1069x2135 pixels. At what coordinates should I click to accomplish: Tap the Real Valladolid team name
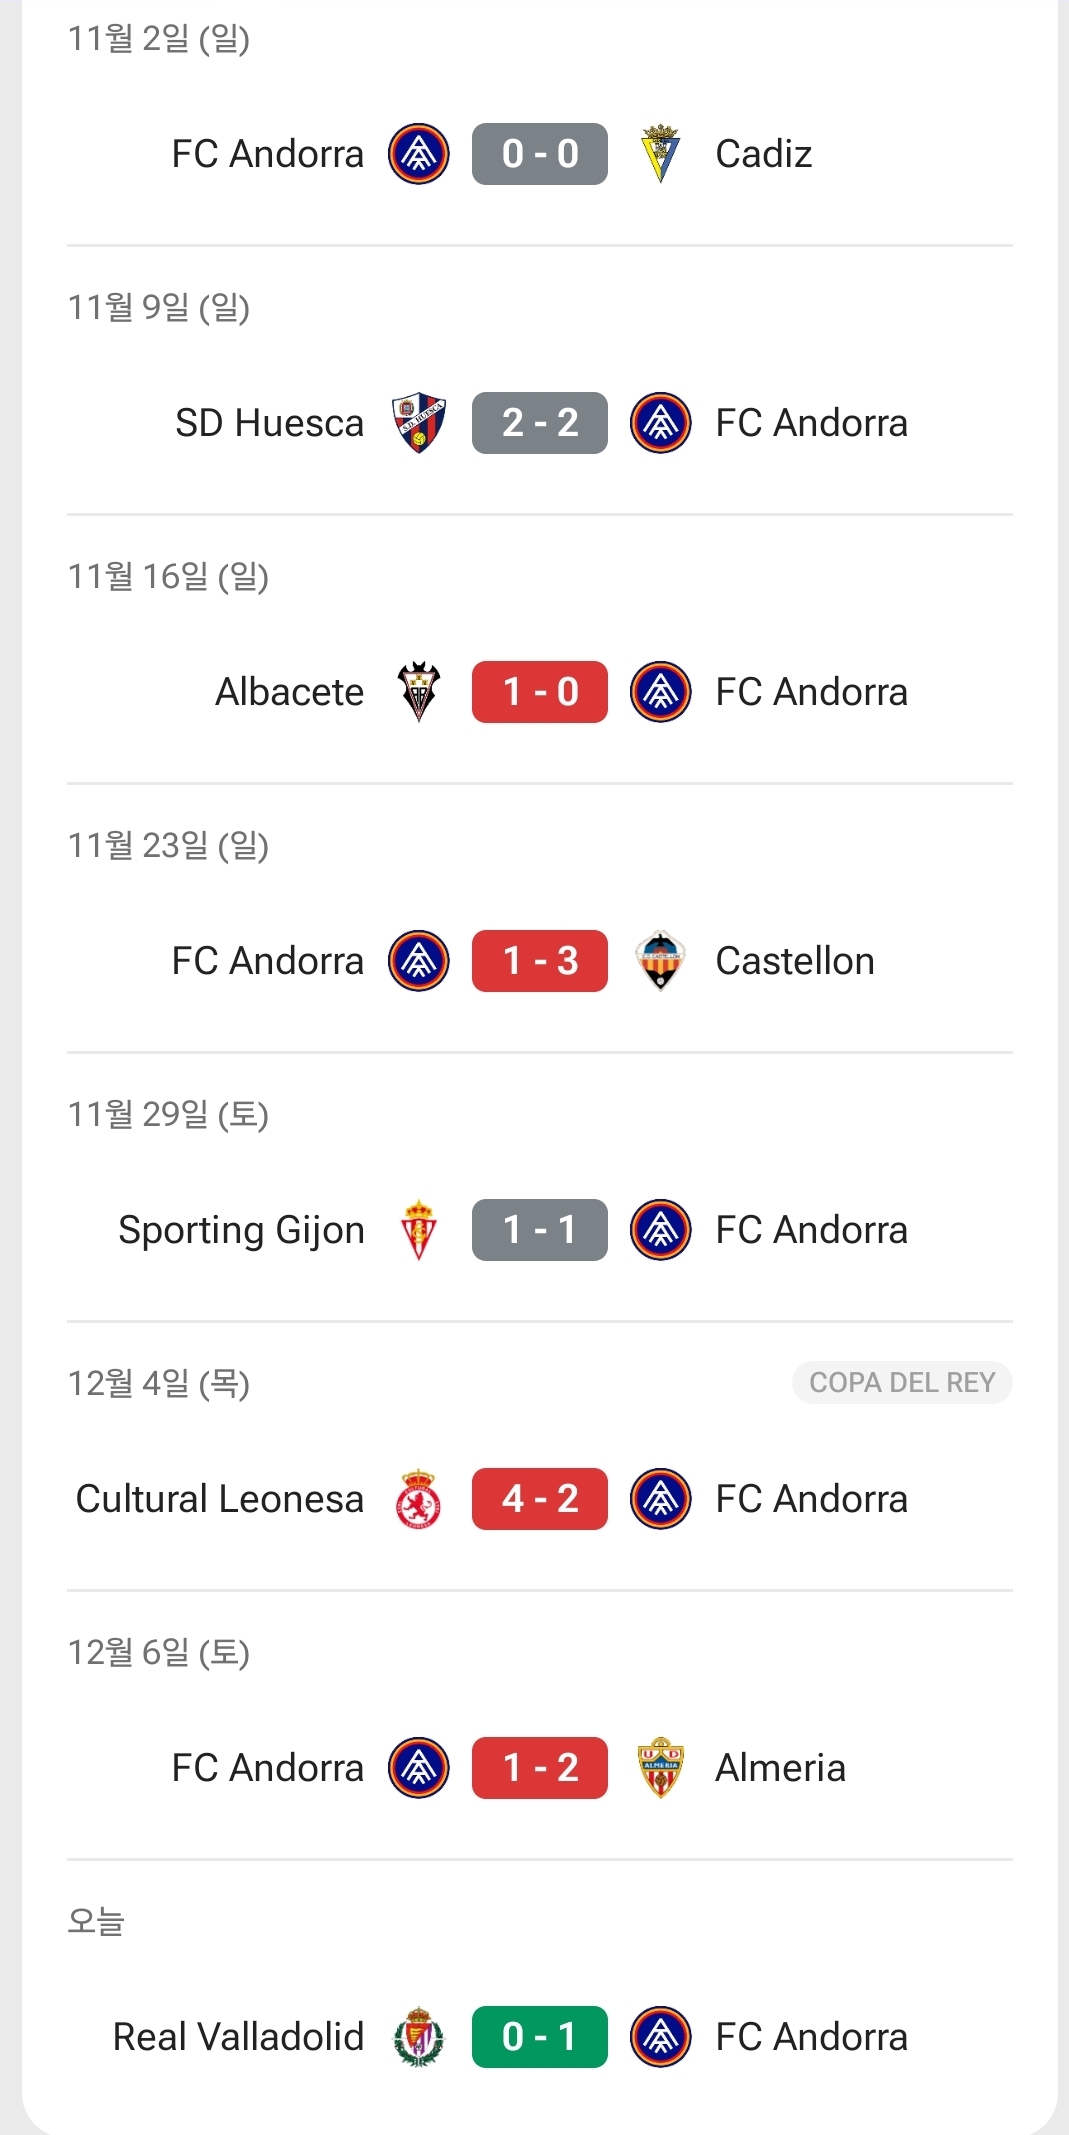[x=238, y=2037]
